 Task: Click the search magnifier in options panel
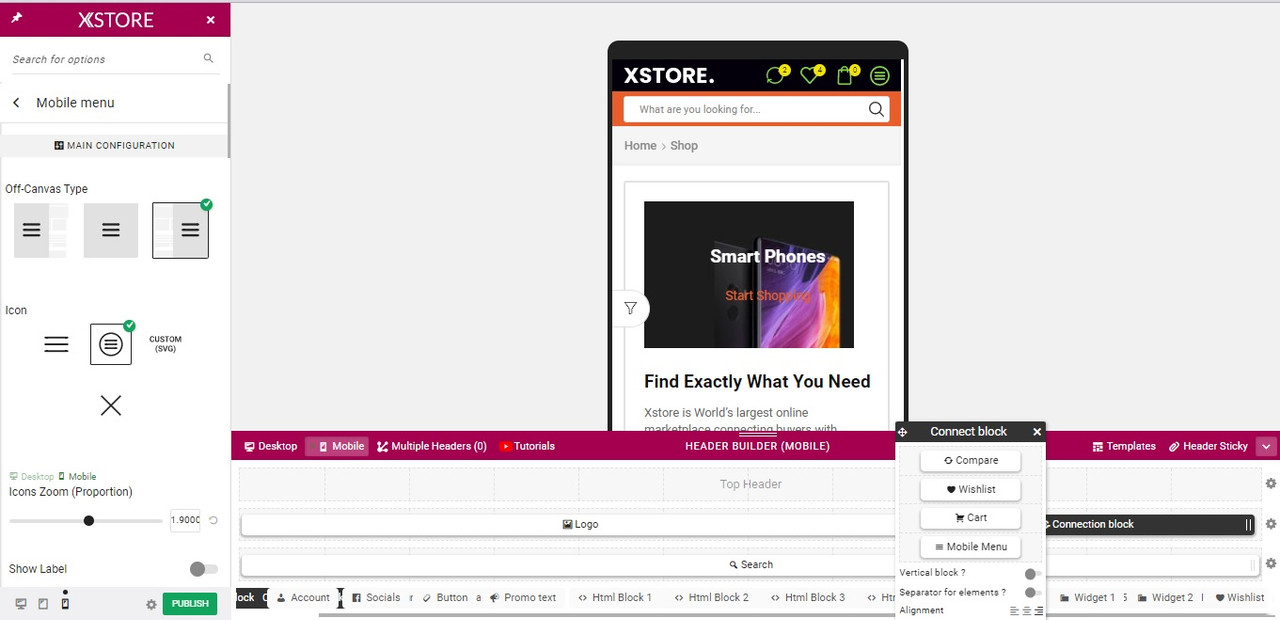point(208,59)
